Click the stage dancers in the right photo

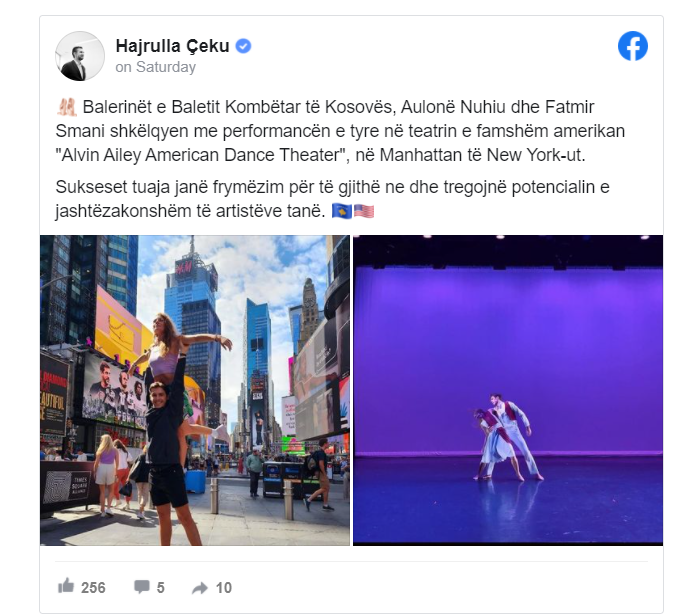[508, 437]
